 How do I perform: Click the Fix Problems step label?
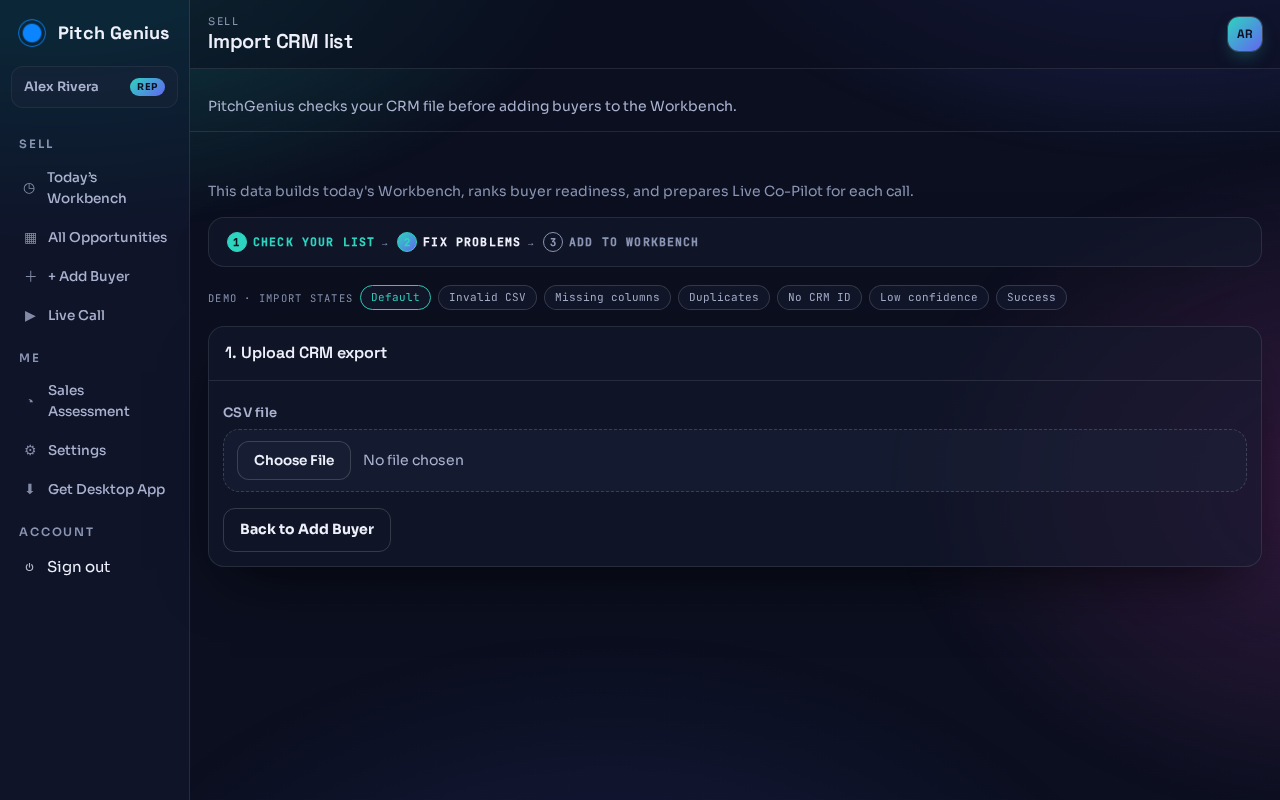472,242
